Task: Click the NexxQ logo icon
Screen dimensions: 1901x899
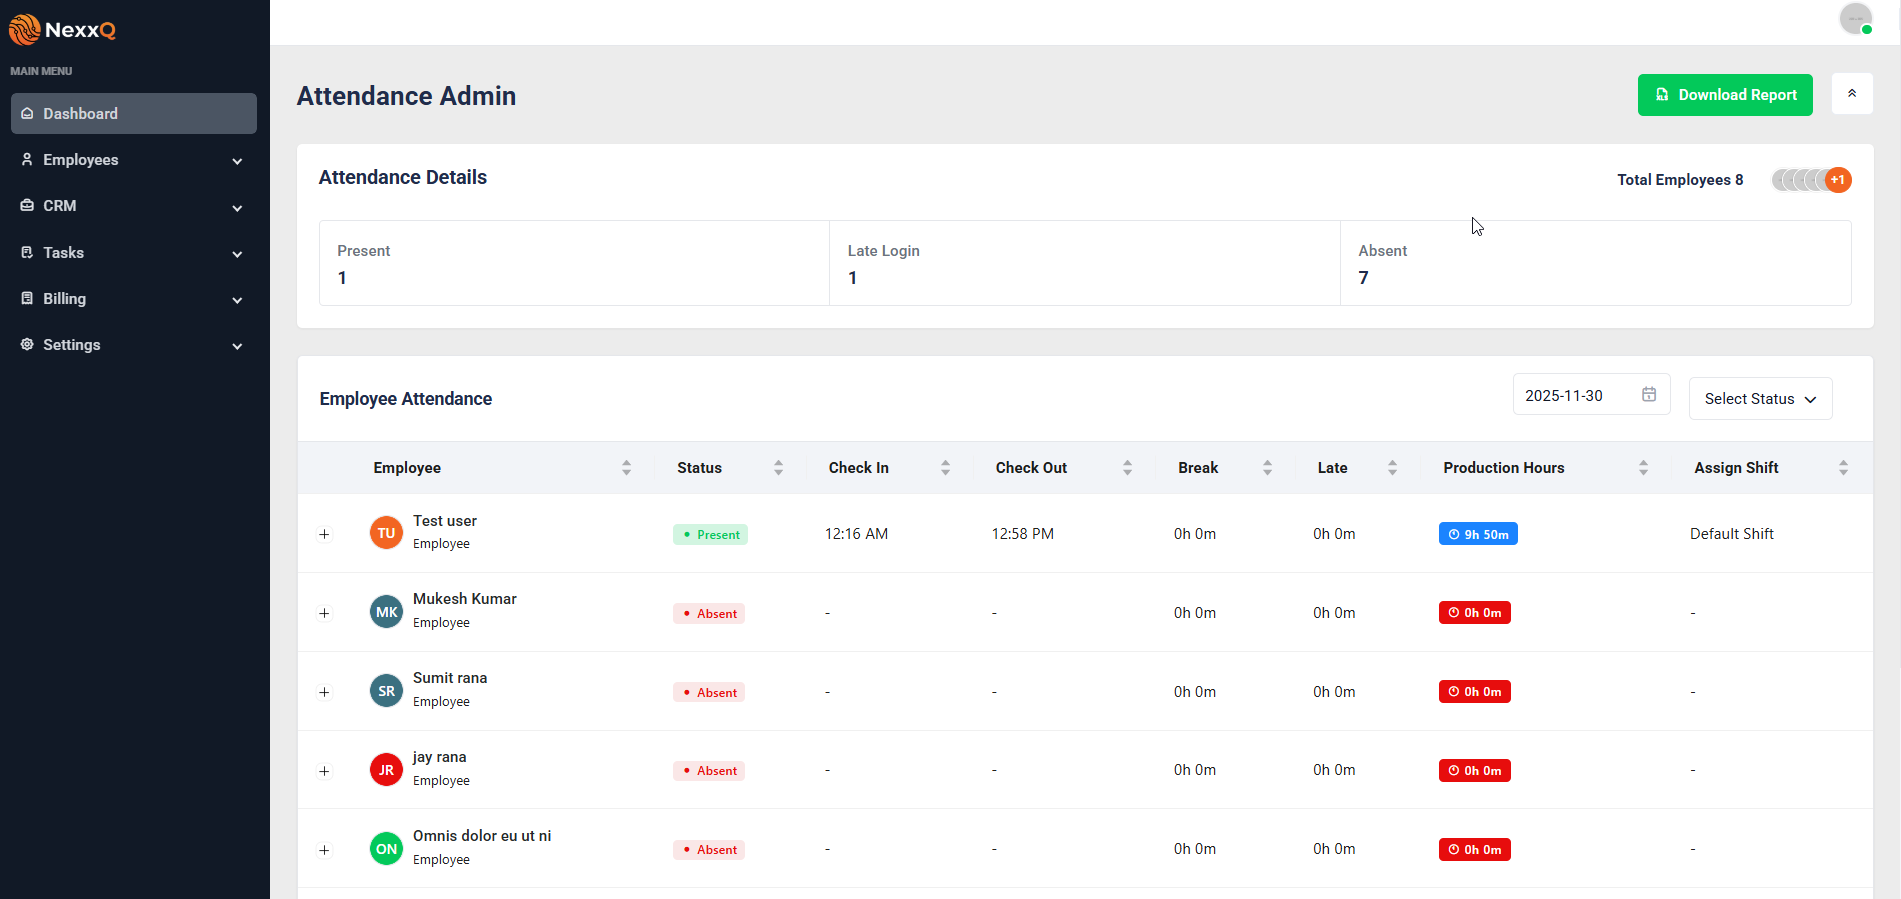Action: click(24, 30)
